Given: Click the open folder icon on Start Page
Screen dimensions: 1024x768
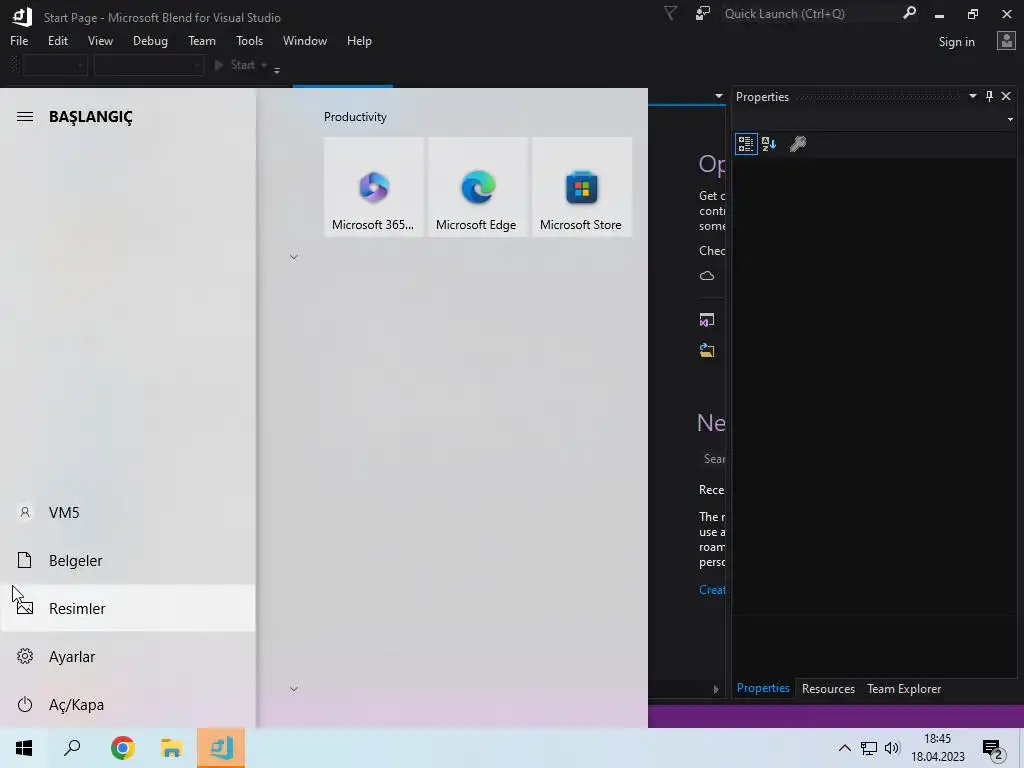Looking at the screenshot, I should tap(707, 351).
